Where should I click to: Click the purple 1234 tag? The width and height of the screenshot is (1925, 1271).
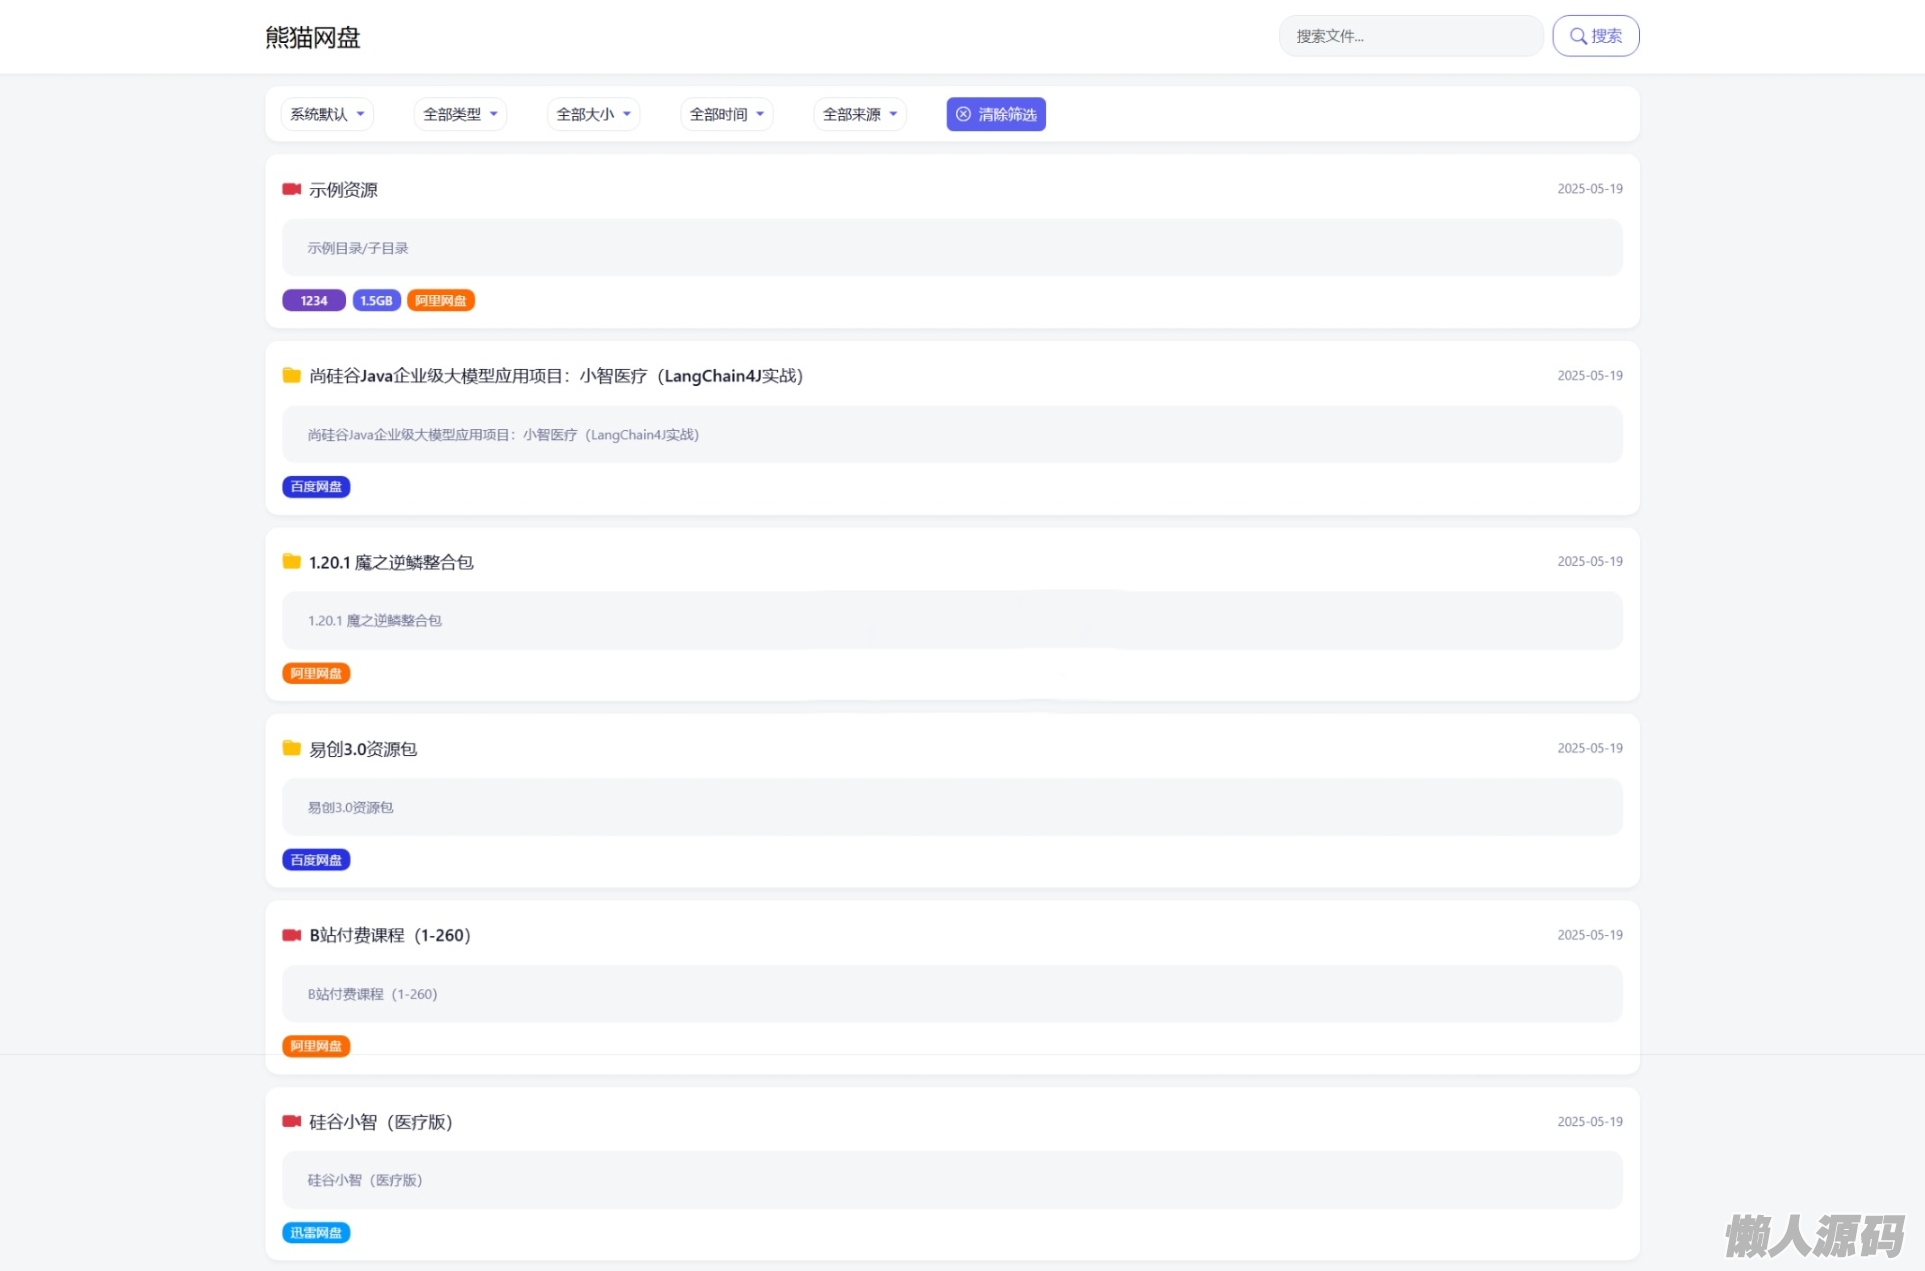314,301
